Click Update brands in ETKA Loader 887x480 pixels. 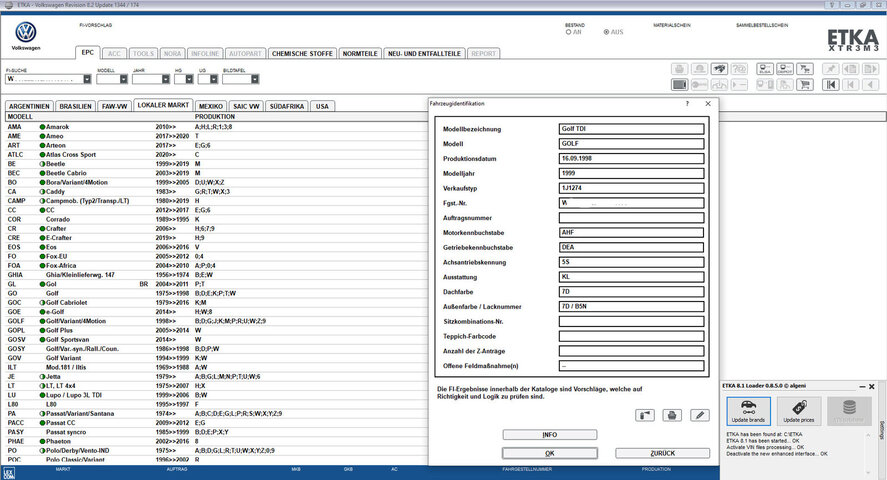click(748, 411)
